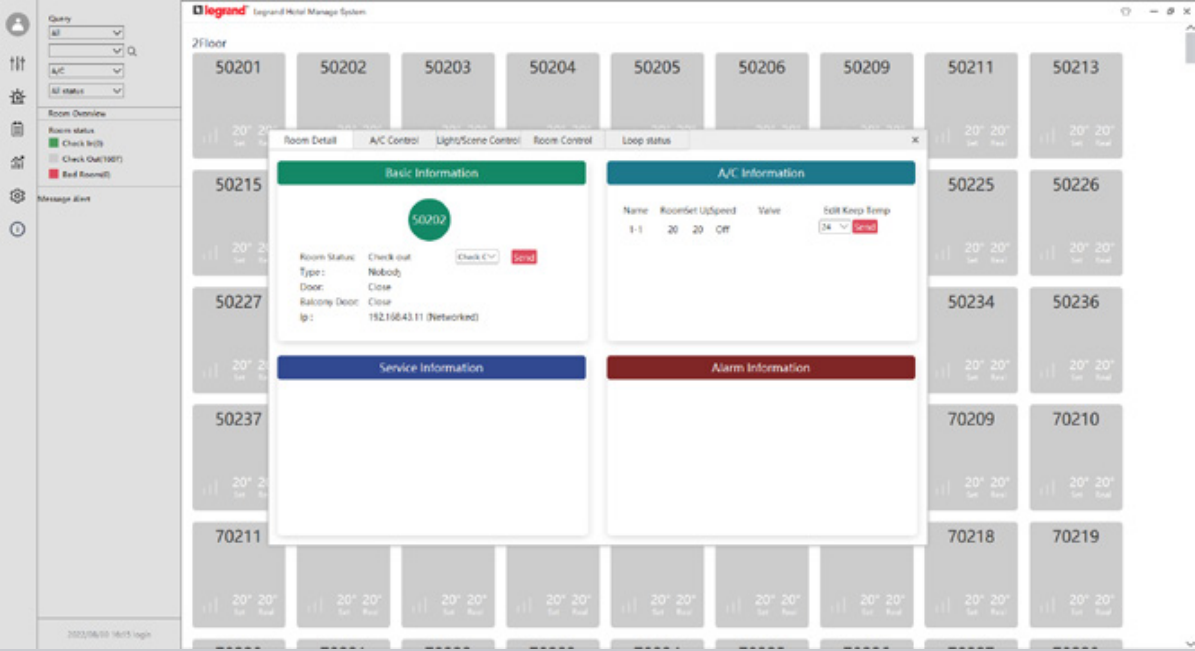The width and height of the screenshot is (1195, 651).
Task: Open the user account avatar icon
Action: pos(18,24)
